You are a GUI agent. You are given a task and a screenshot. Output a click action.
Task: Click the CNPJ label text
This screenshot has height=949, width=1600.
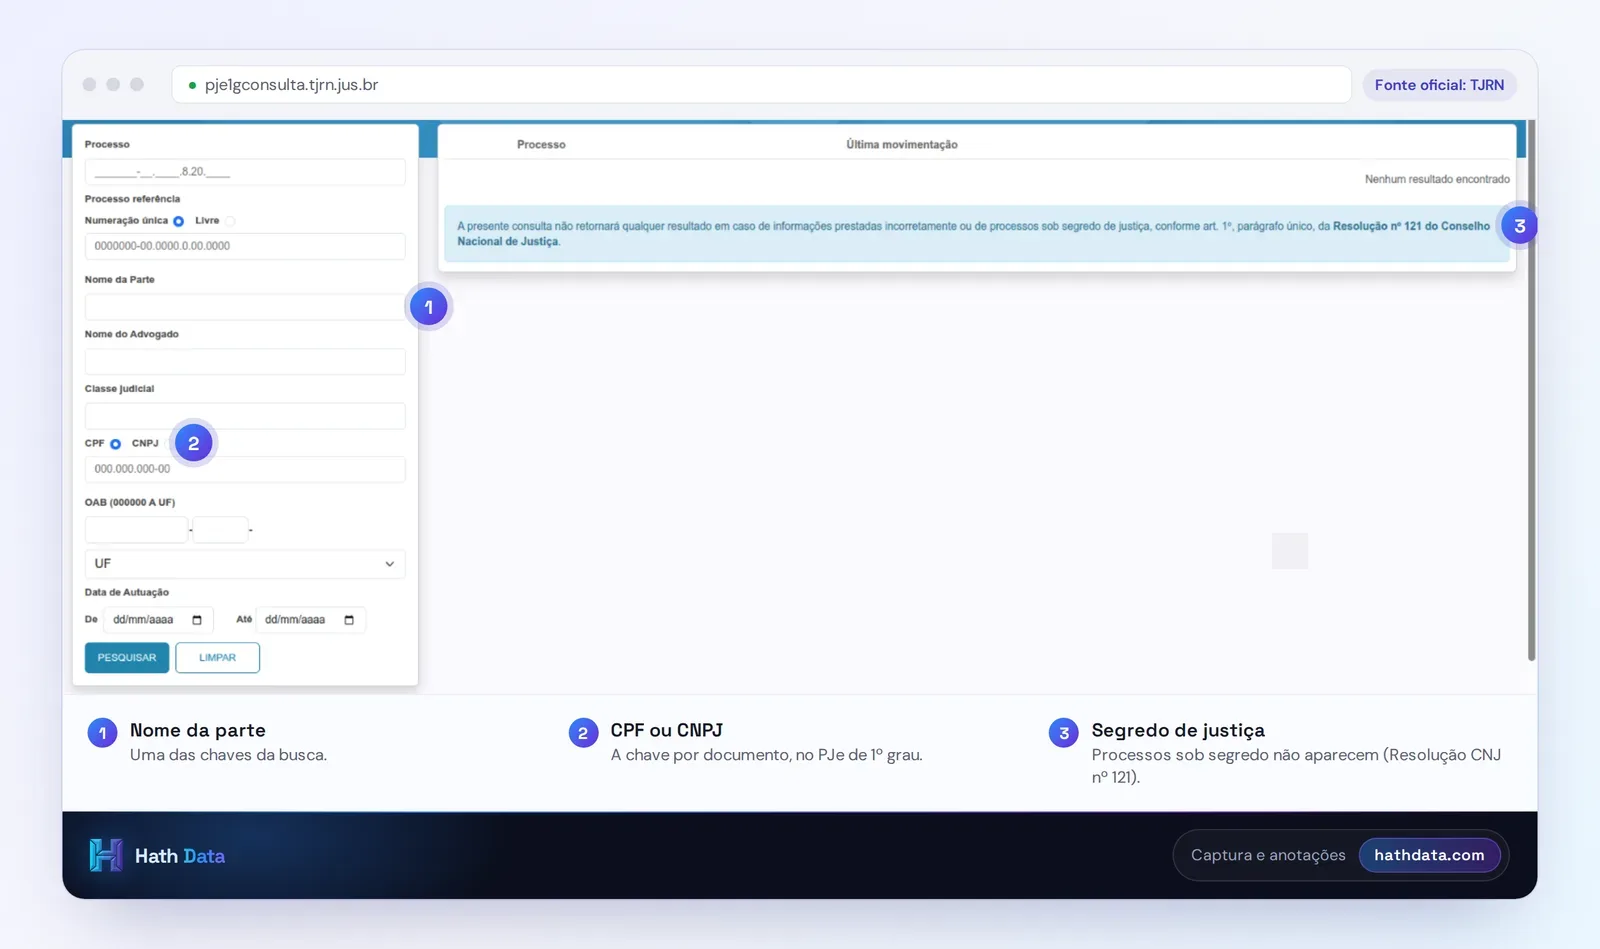click(145, 443)
